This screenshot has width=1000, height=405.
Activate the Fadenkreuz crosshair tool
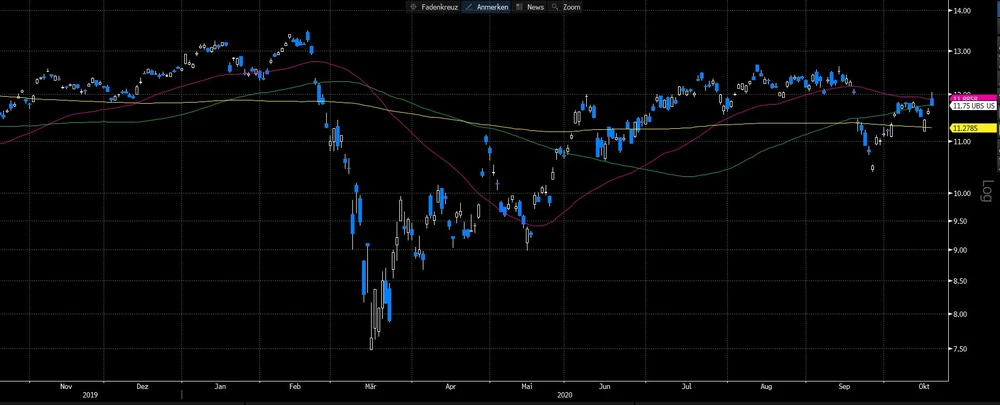click(x=434, y=7)
